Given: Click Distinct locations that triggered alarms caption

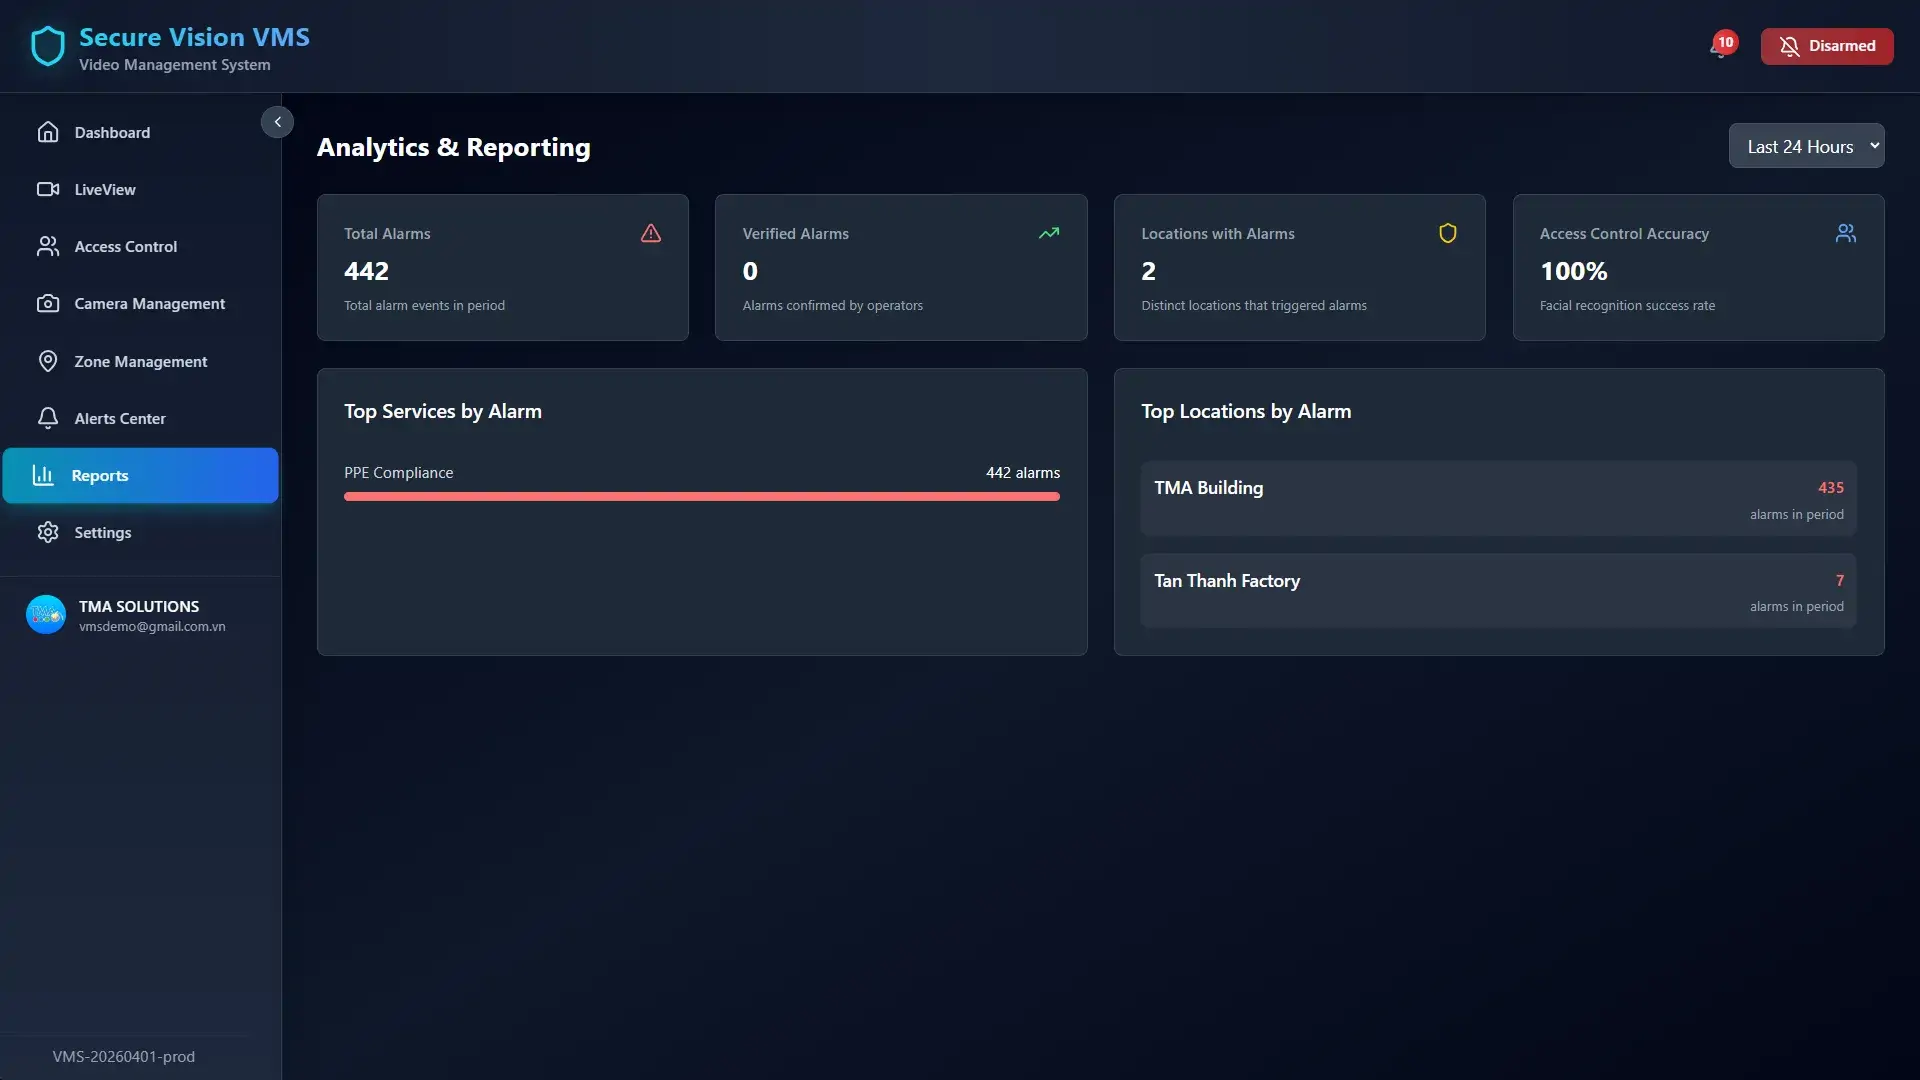Looking at the screenshot, I should point(1253,305).
